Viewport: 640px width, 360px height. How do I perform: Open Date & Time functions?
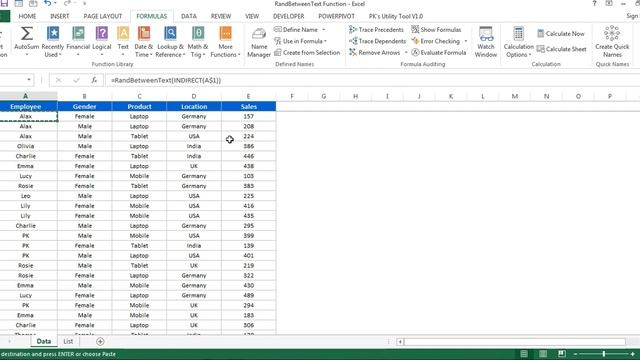pos(144,42)
